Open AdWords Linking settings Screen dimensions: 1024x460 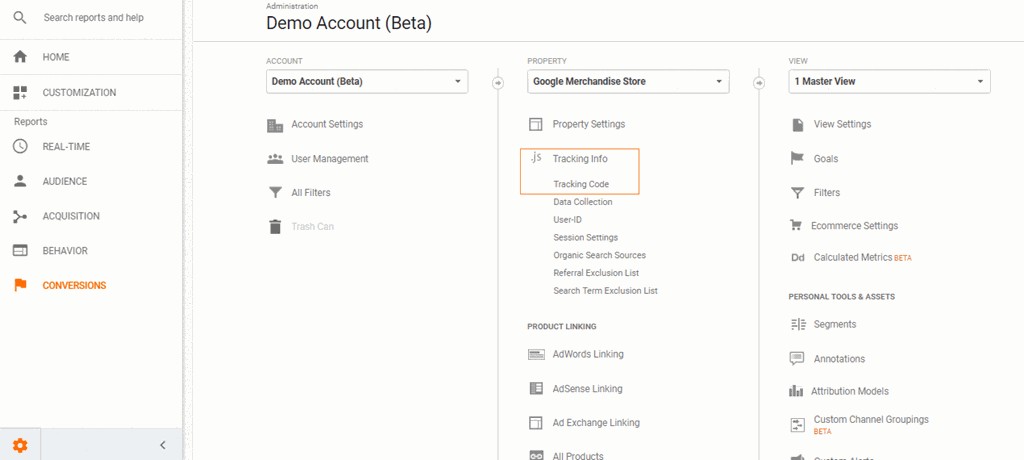click(588, 354)
